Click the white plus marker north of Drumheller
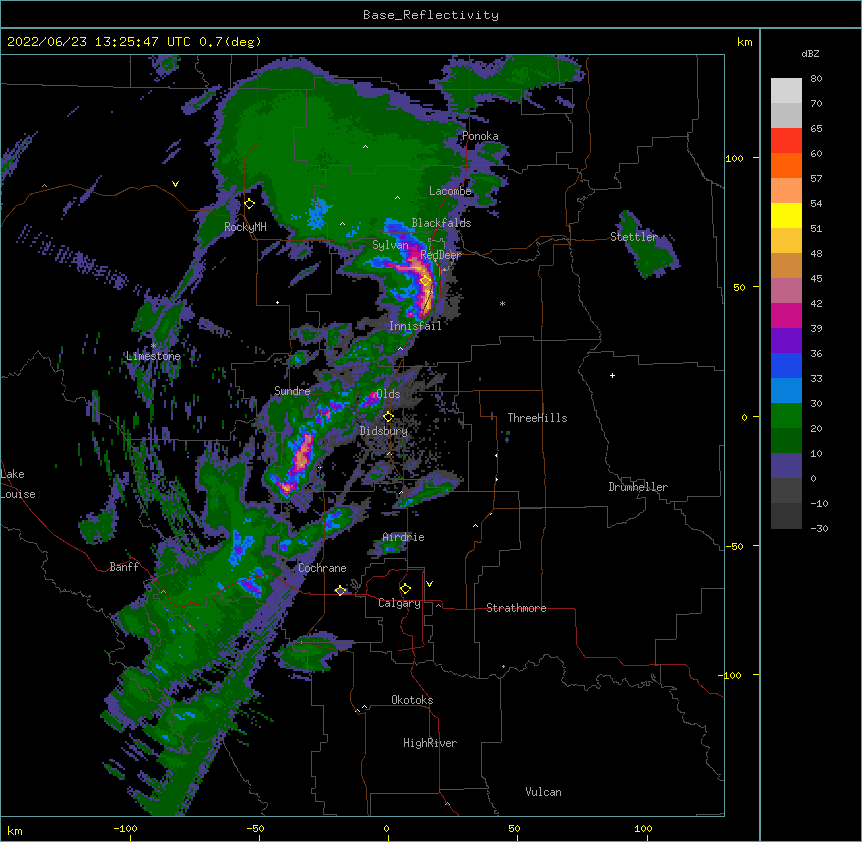The image size is (862, 842). (612, 375)
